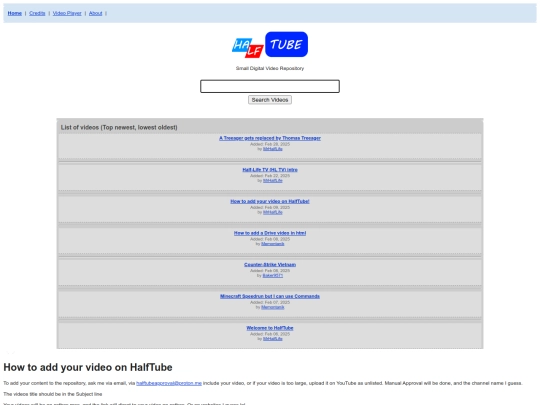540x405 pixels.
Task: Click the author link under the Thomas Treeager video
Action: 272,149
